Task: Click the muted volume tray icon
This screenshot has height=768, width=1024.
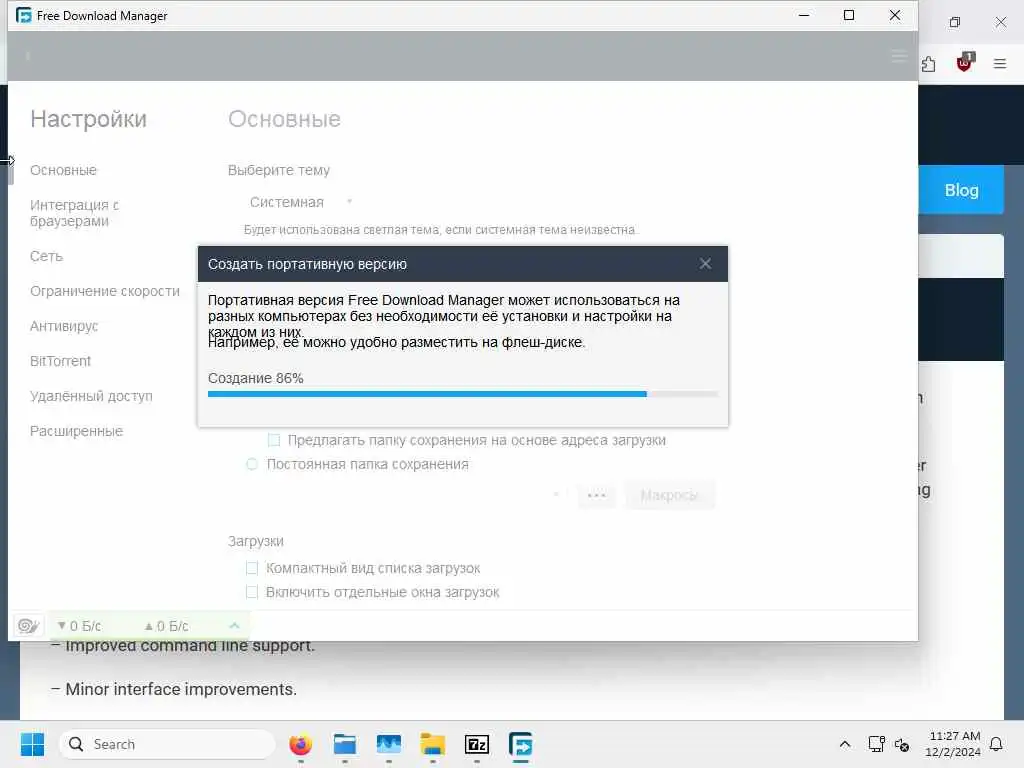Action: [902, 744]
